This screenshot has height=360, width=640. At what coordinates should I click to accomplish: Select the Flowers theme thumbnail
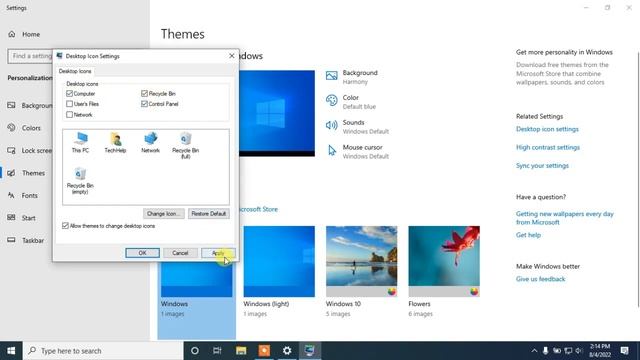pos(444,262)
